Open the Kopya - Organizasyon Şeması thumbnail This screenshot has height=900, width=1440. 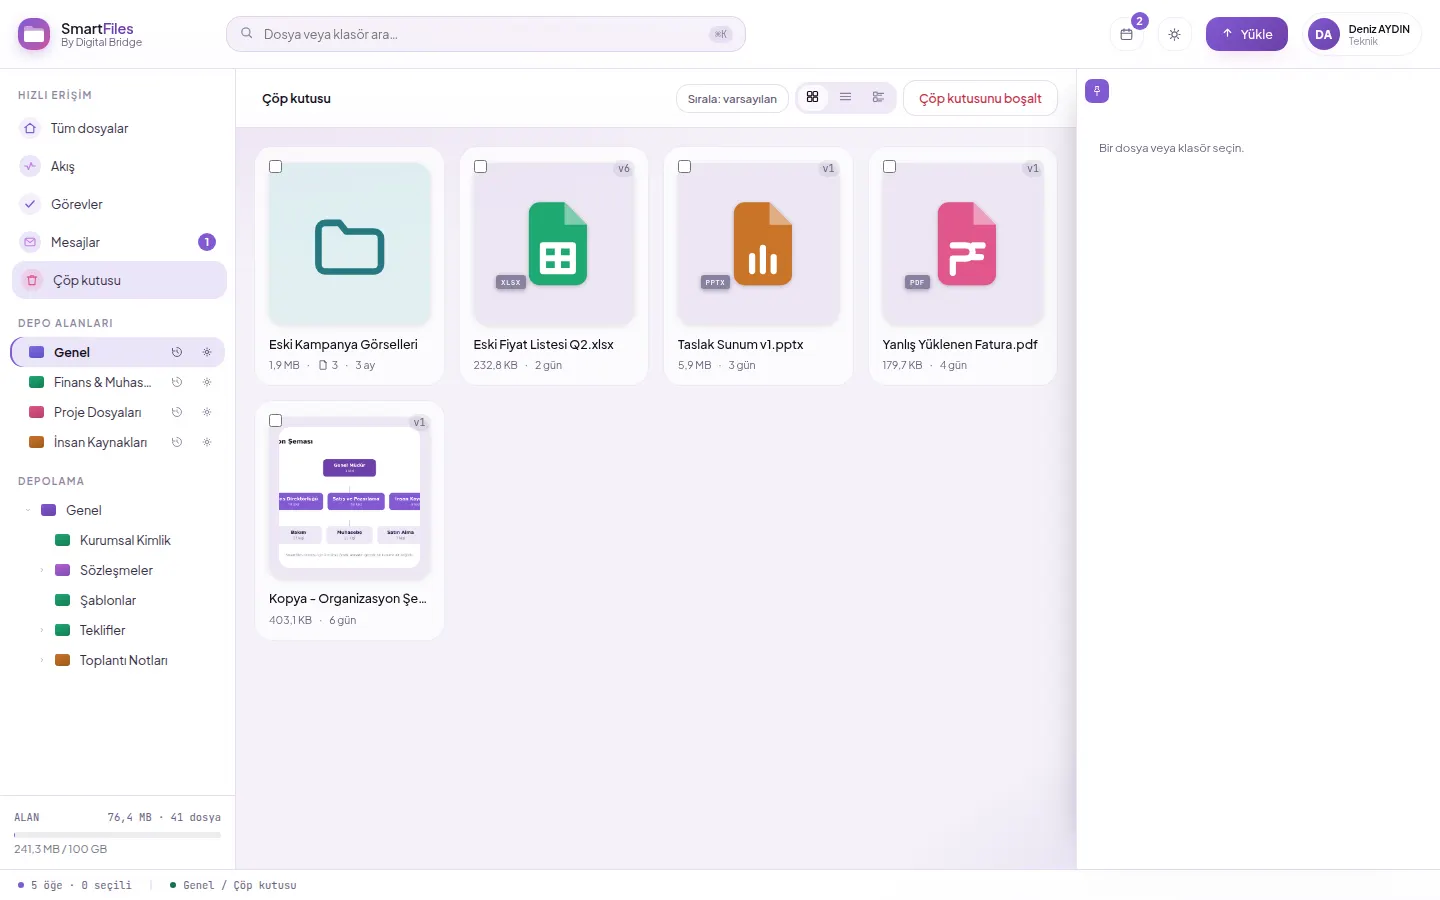350,498
